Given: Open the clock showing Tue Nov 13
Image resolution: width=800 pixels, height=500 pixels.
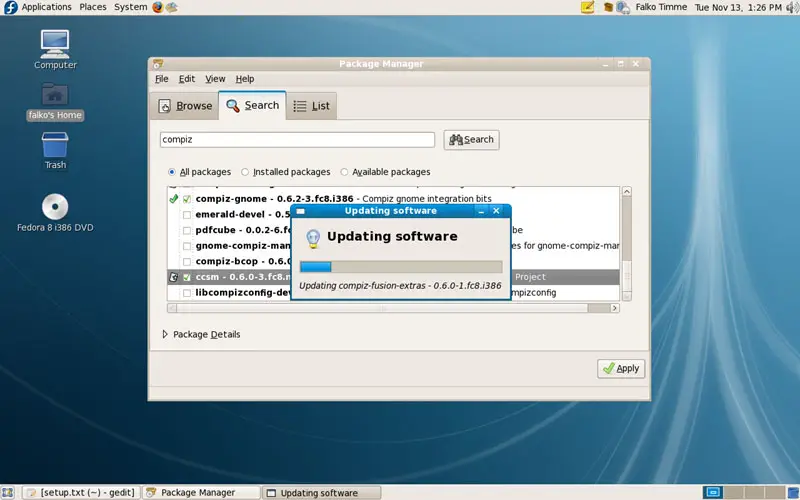Looking at the screenshot, I should pyautogui.click(x=738, y=7).
